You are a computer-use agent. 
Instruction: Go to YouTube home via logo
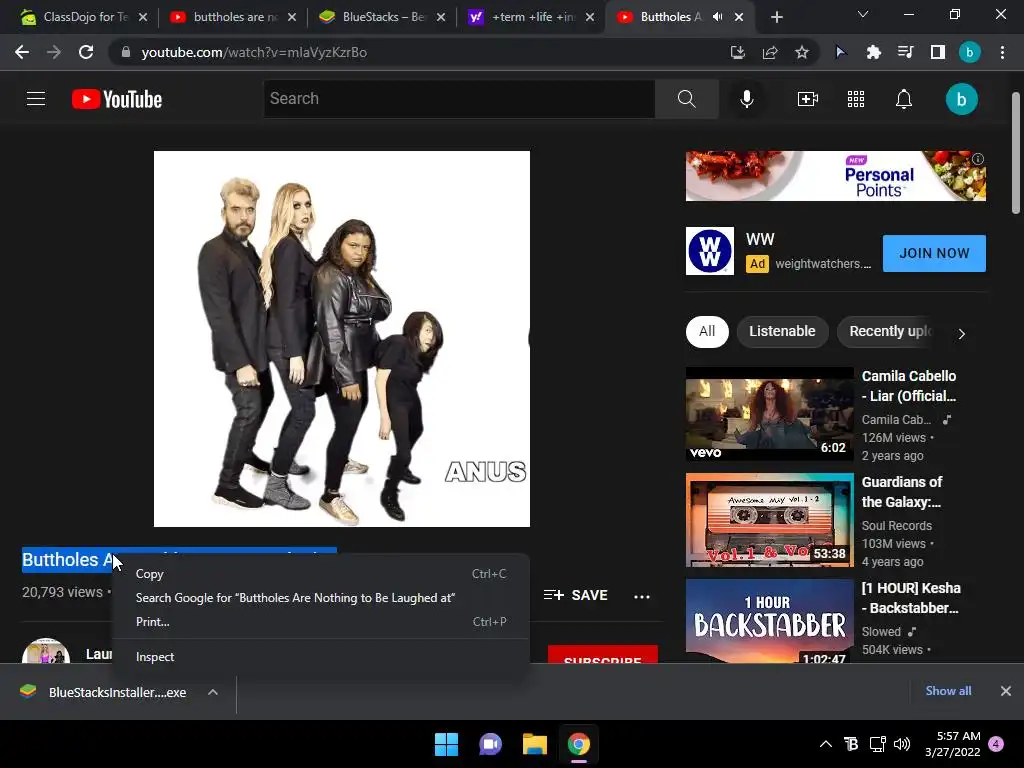pos(117,99)
